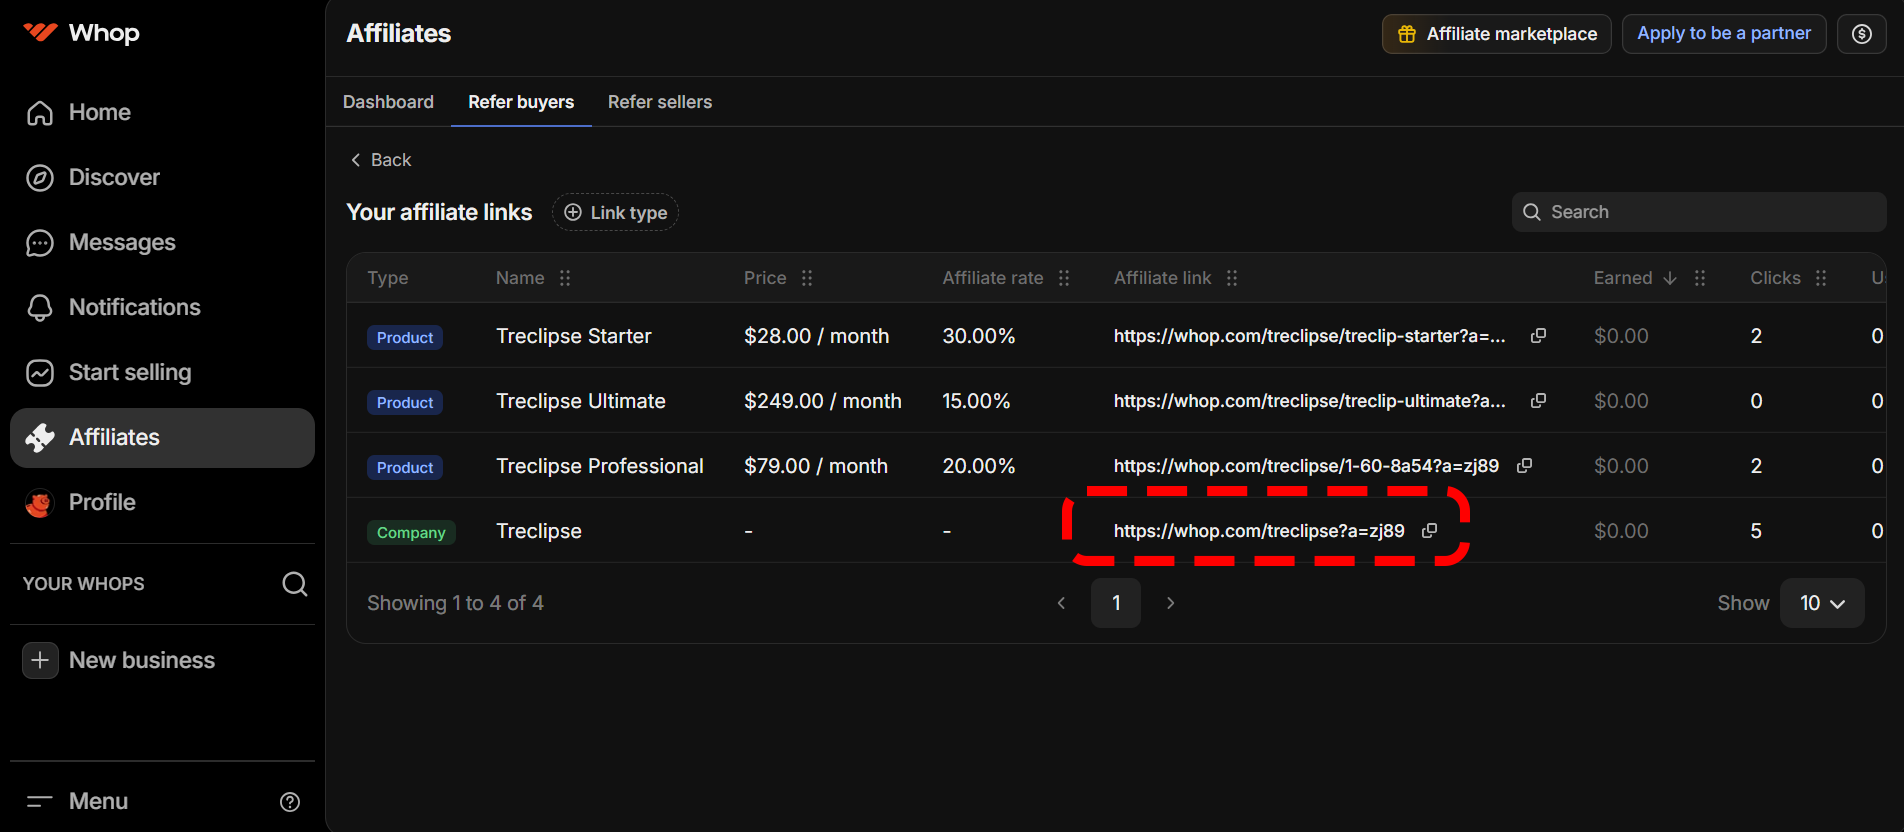Click the Treclipse Starter link URL

point(1309,336)
